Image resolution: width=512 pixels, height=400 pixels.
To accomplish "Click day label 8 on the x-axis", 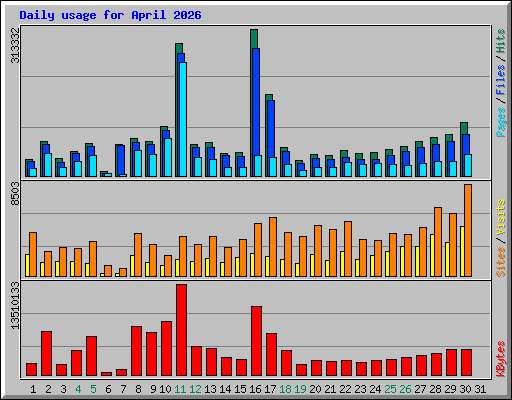I will pyautogui.click(x=138, y=389).
